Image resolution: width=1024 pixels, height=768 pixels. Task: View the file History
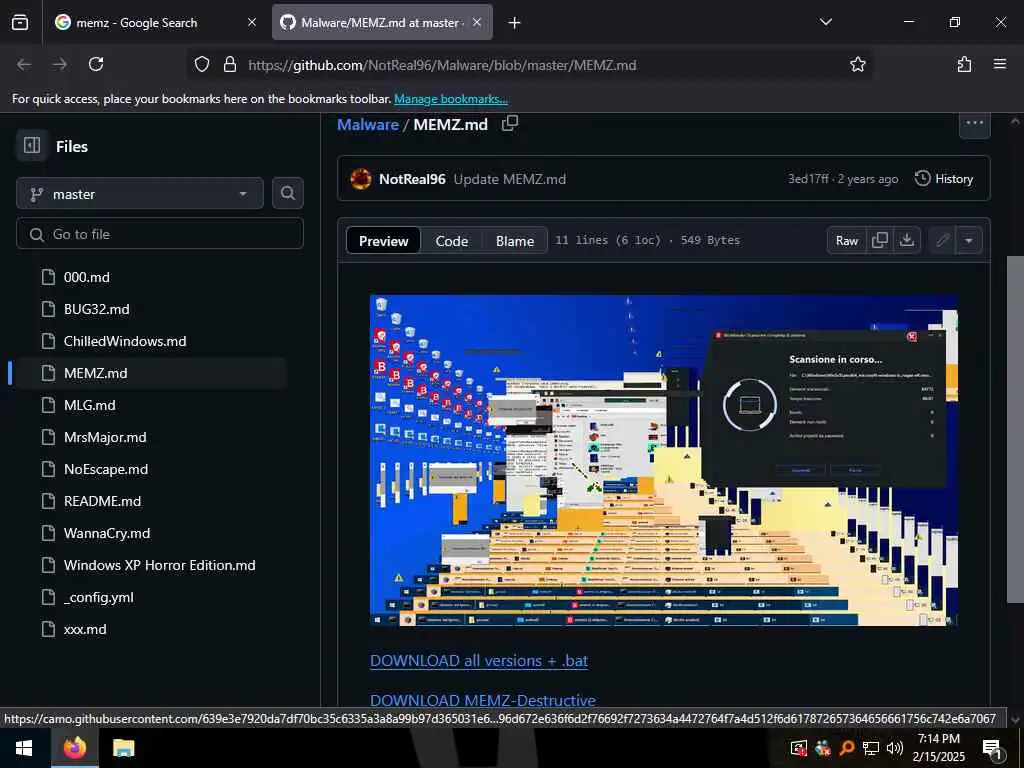coord(944,178)
